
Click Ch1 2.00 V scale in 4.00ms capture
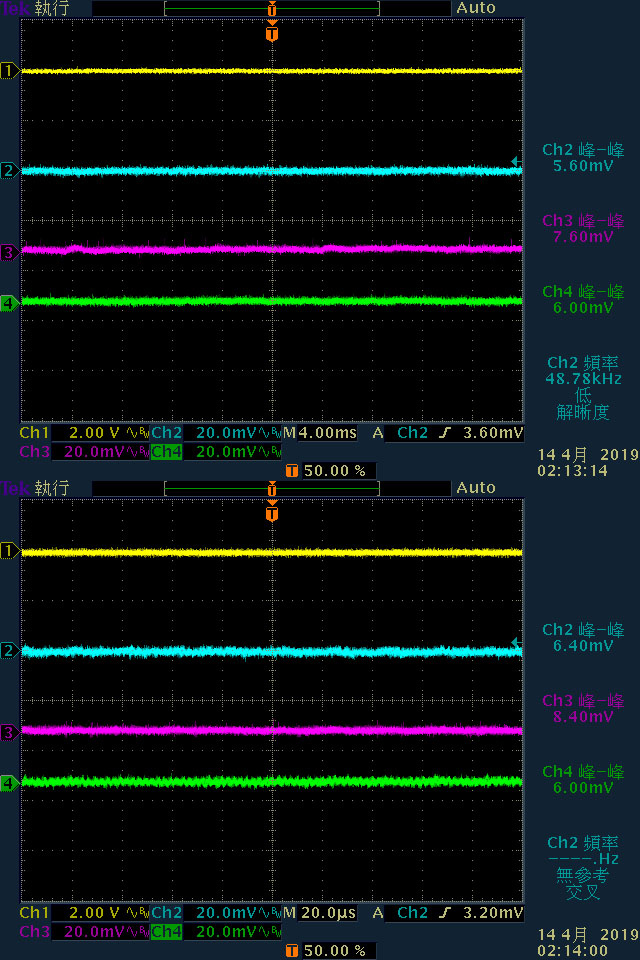click(95, 433)
